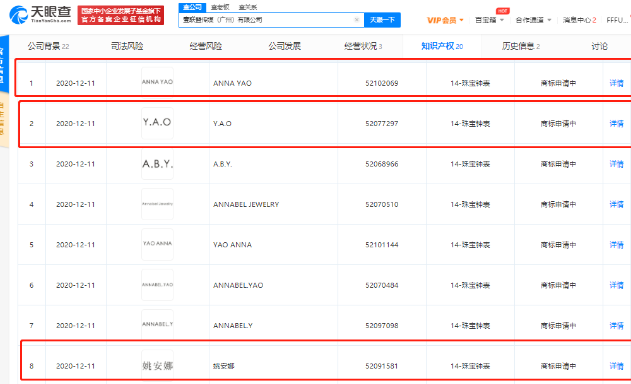Expand the VIP会员 dropdown
Image resolution: width=631 pixels, height=384 pixels.
tap(445, 20)
